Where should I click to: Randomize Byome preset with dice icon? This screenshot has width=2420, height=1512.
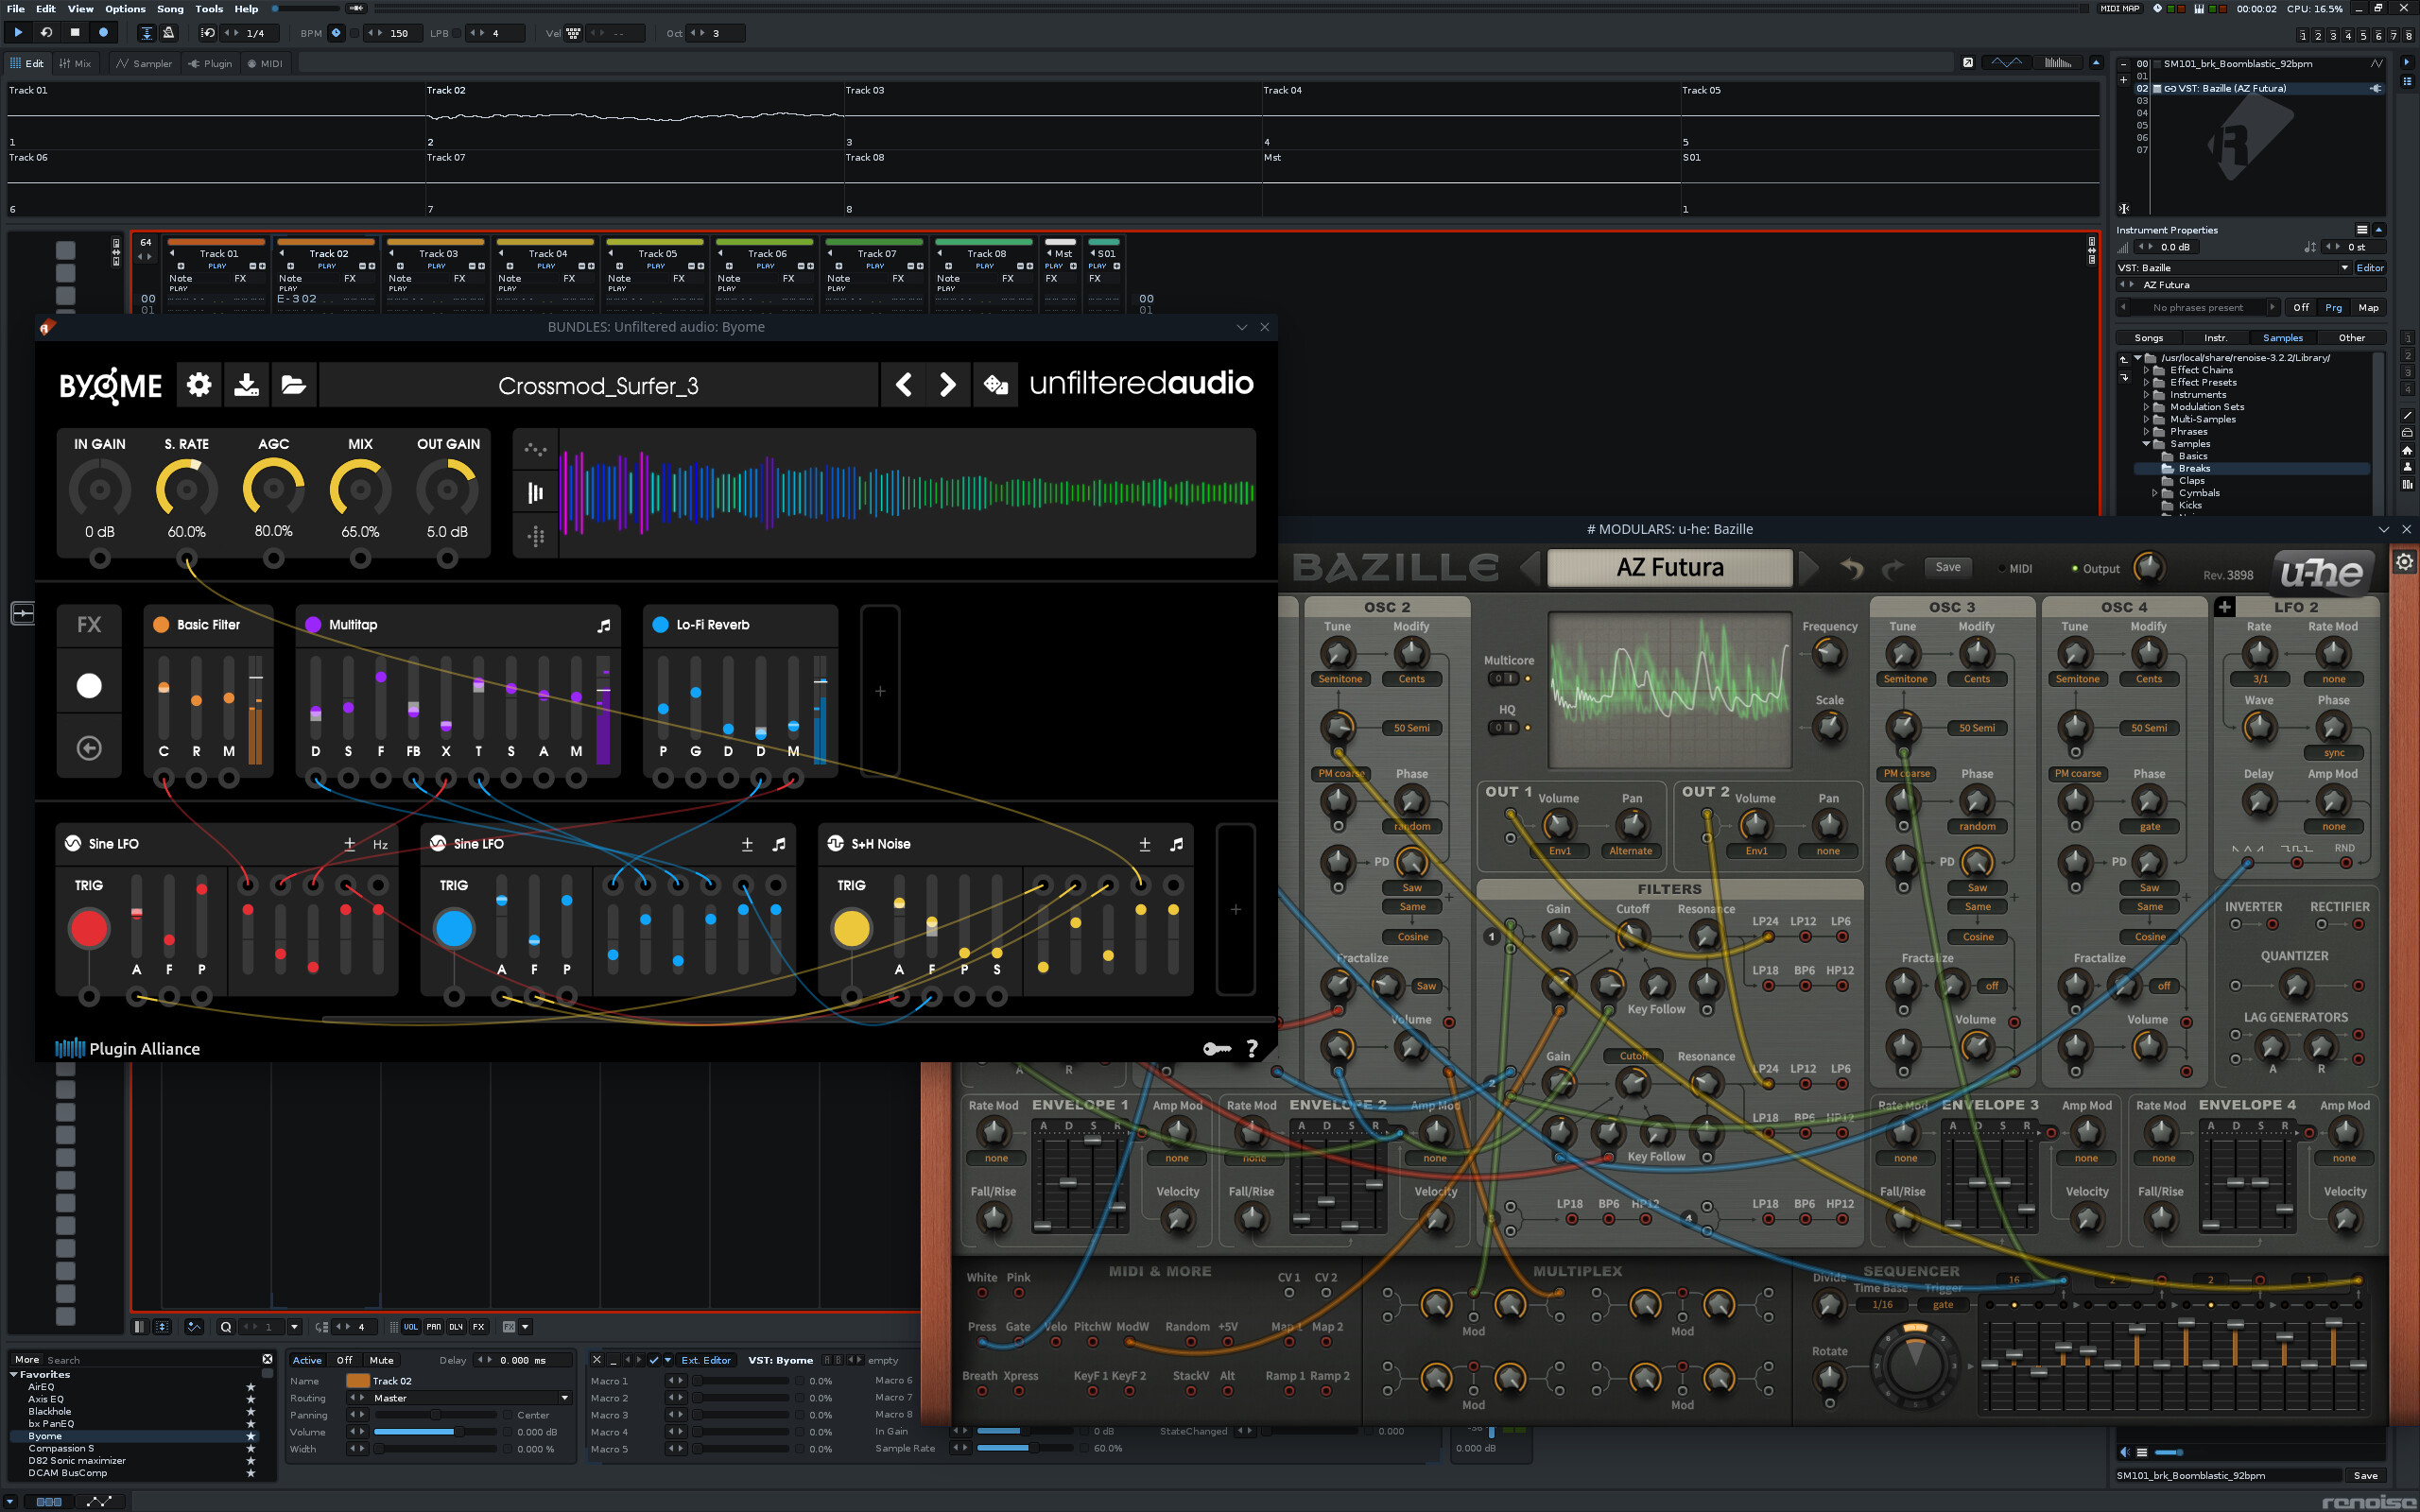996,385
